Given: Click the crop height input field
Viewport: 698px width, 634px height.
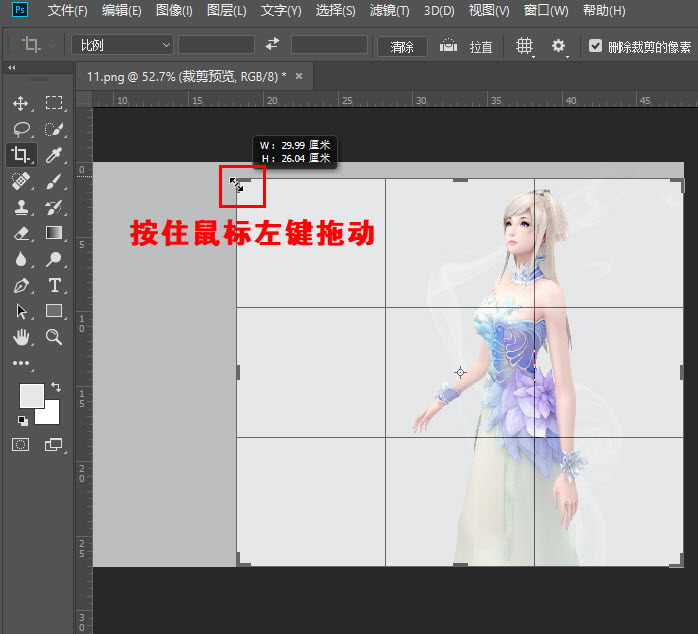Looking at the screenshot, I should [329, 45].
